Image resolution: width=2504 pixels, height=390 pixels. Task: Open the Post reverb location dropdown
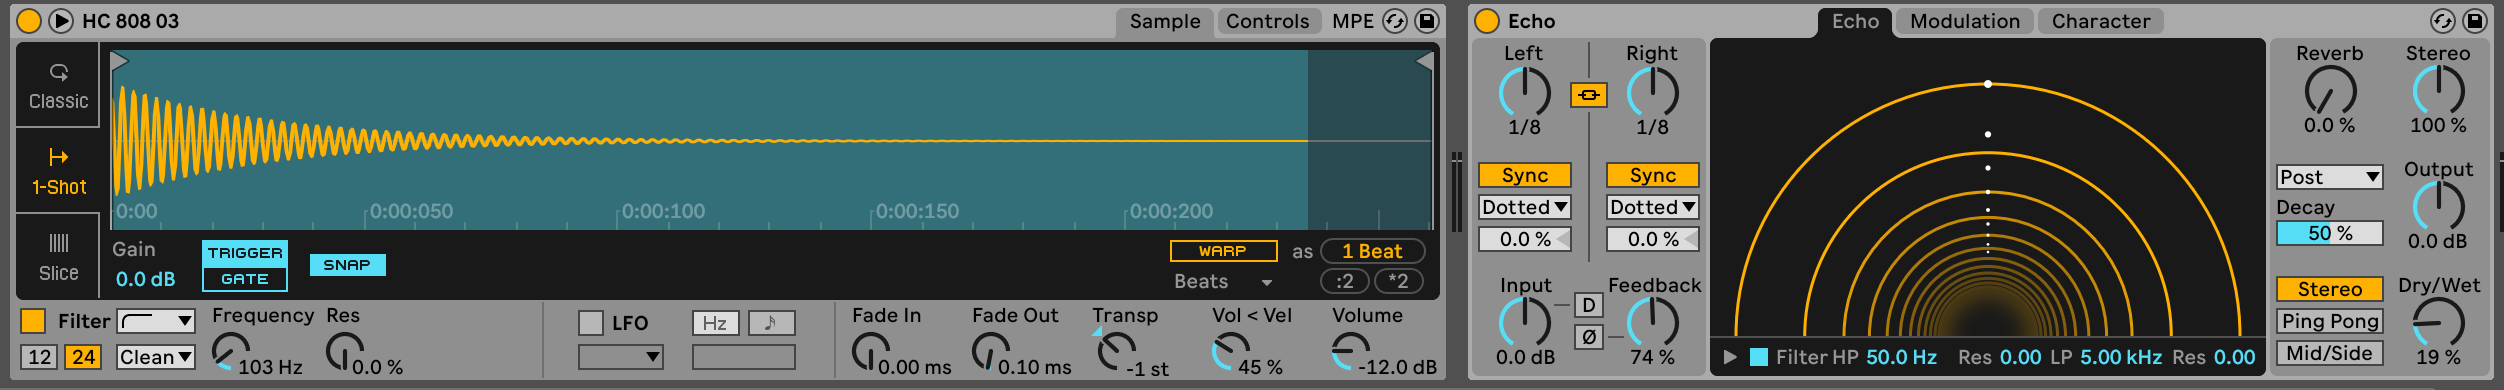point(2329,177)
